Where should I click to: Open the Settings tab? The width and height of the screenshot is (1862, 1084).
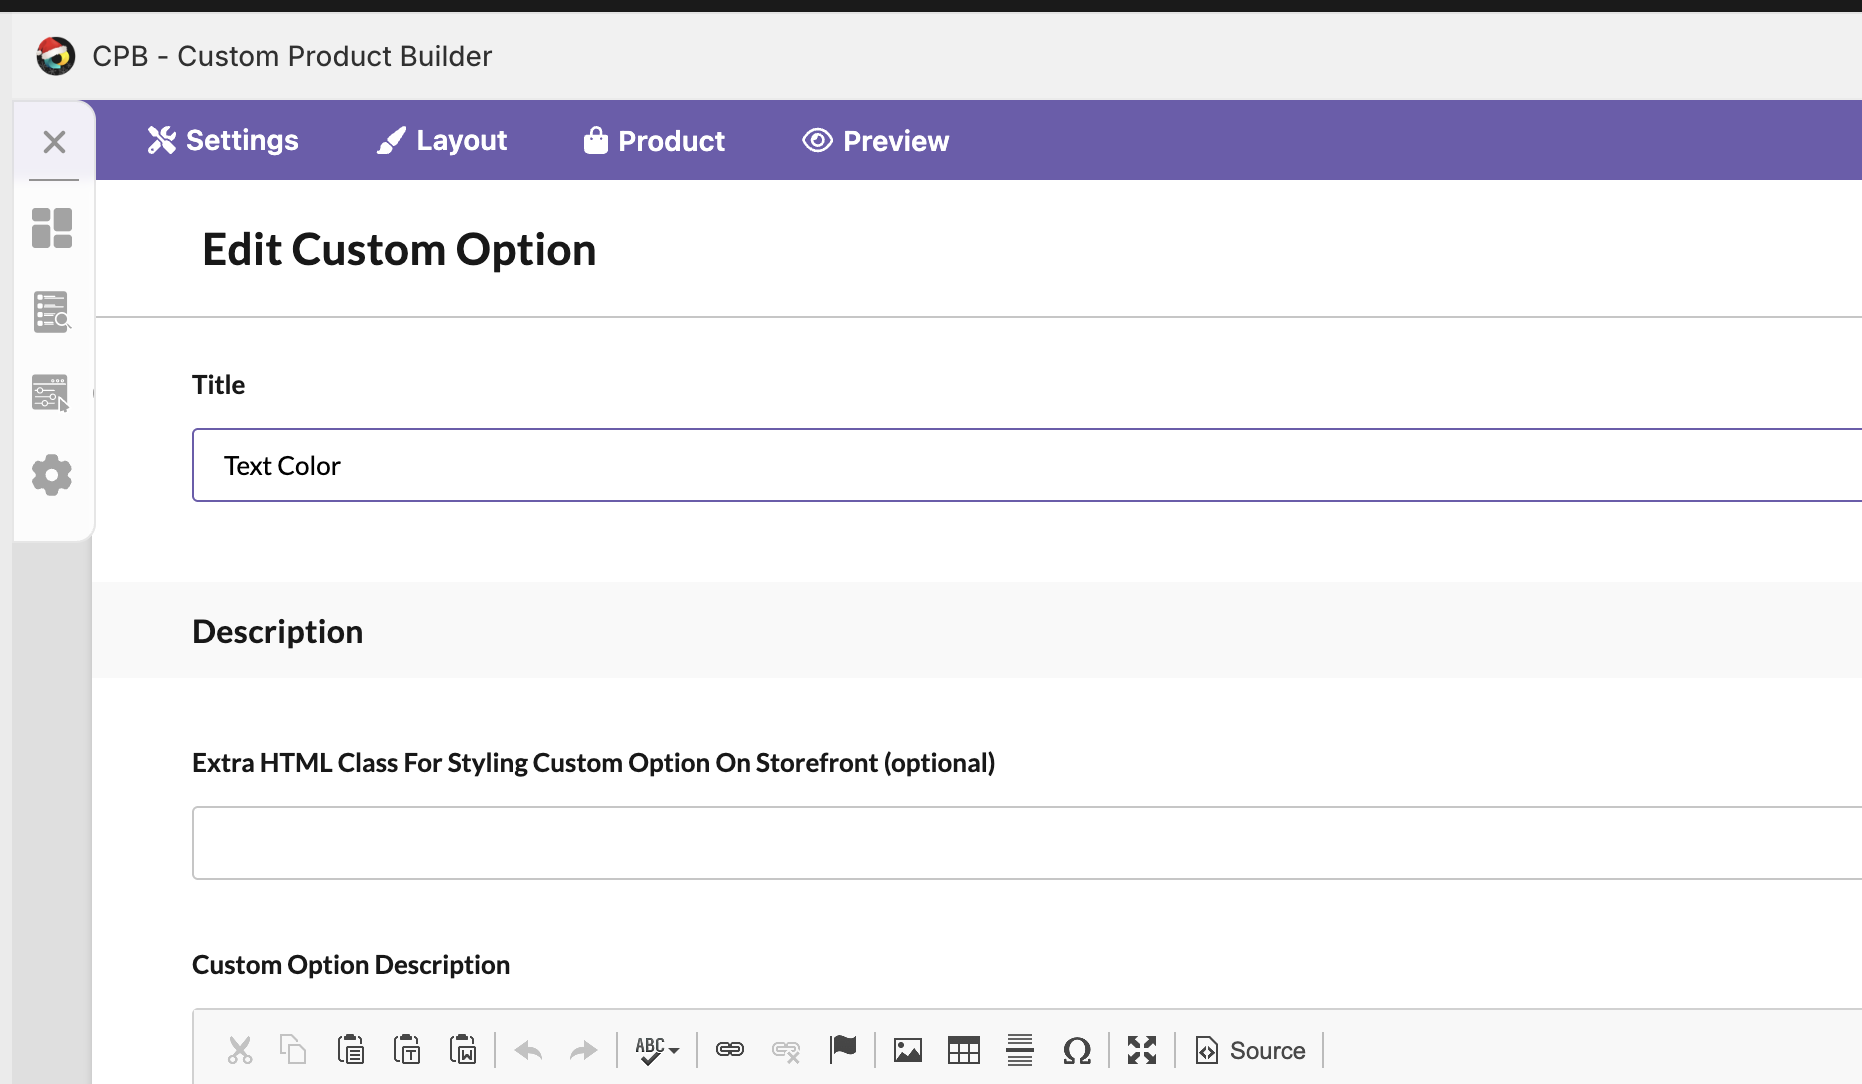pyautogui.click(x=223, y=141)
